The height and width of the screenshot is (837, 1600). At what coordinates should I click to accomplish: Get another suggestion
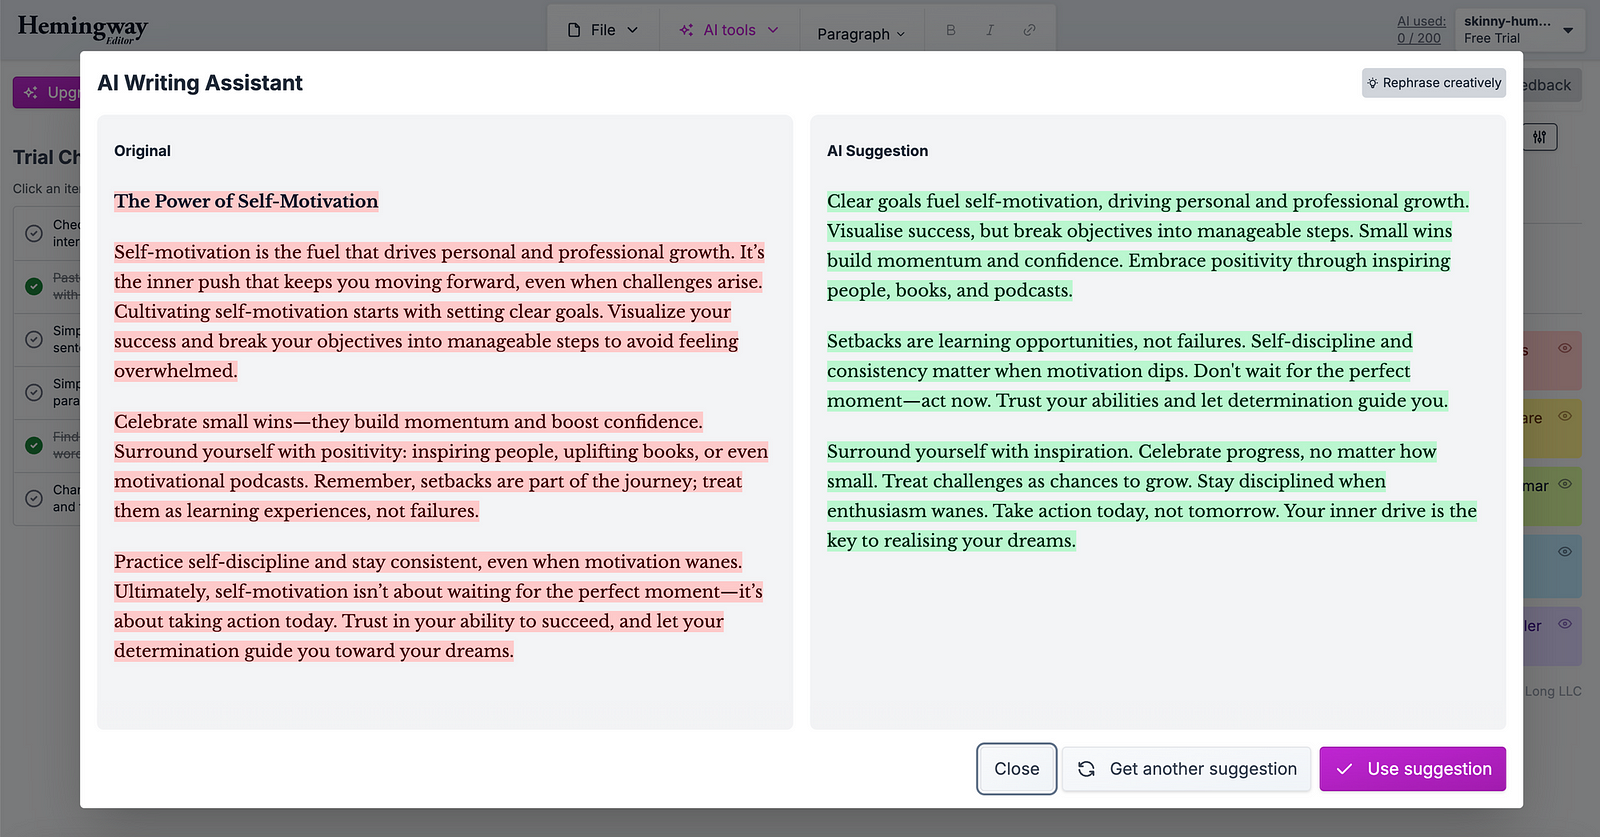[x=1186, y=769]
